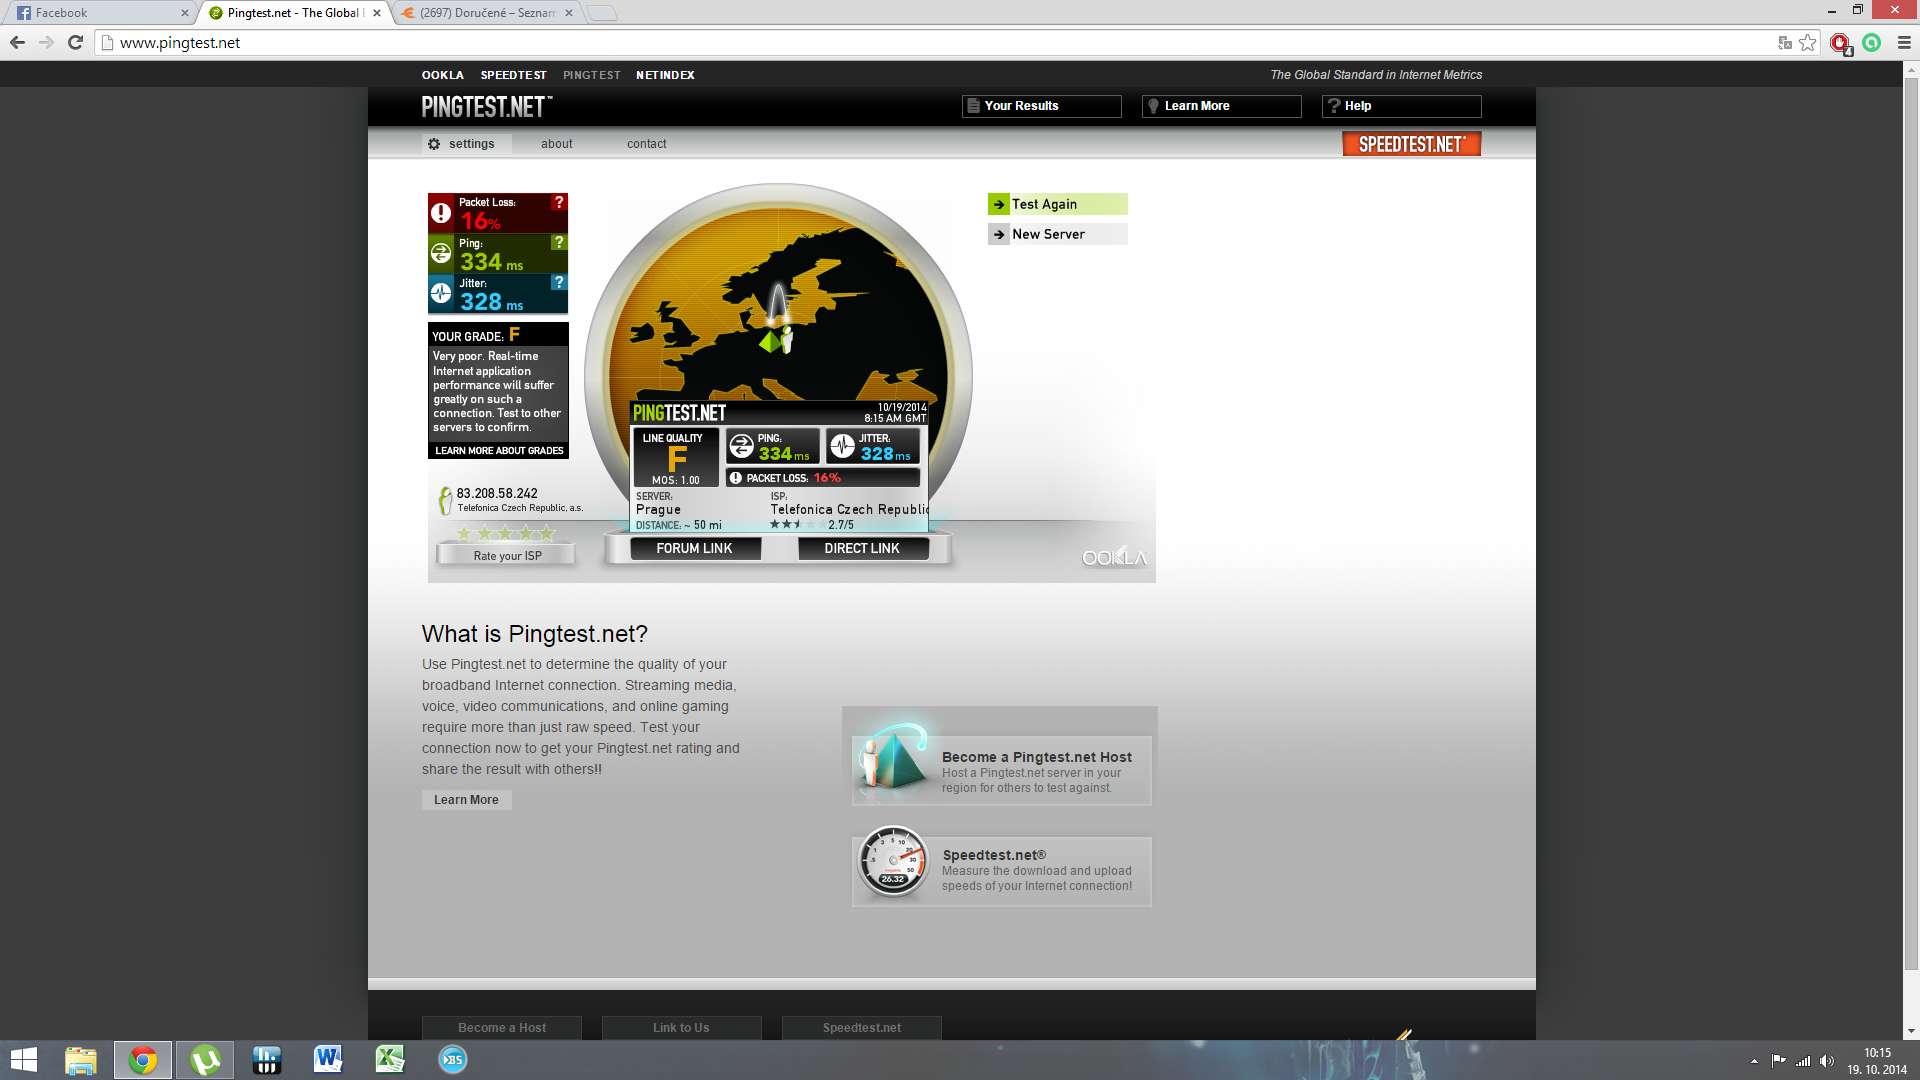Click the footer Speedtest.net button

point(862,1028)
